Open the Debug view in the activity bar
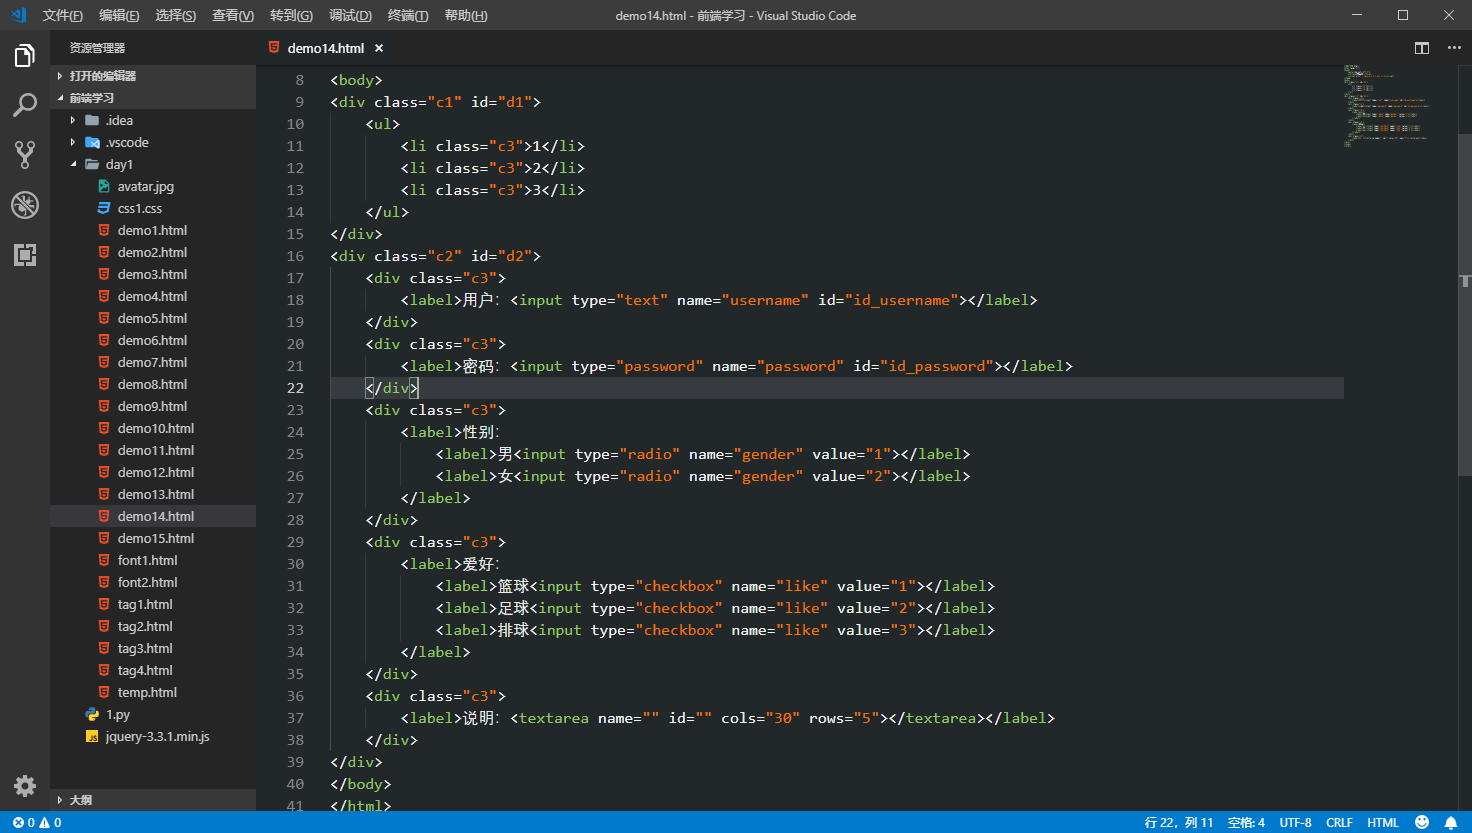This screenshot has height=833, width=1472. pyautogui.click(x=24, y=205)
